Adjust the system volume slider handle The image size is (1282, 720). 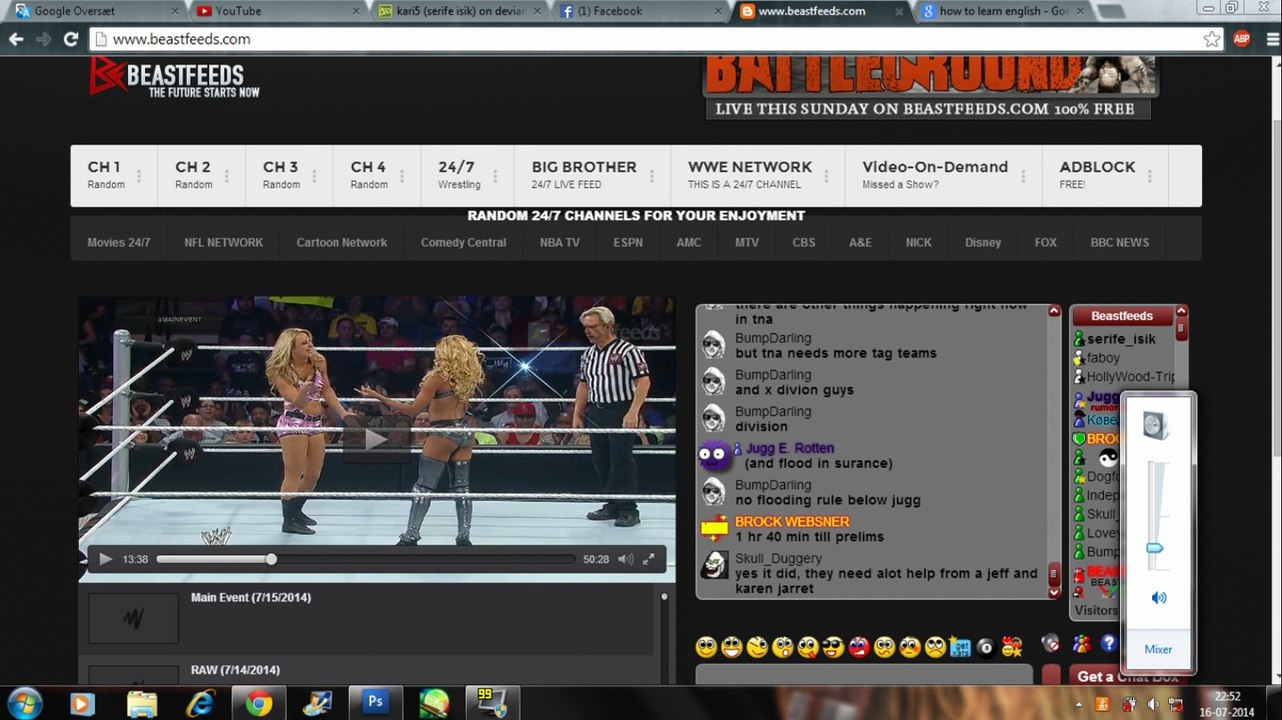(x=1155, y=548)
